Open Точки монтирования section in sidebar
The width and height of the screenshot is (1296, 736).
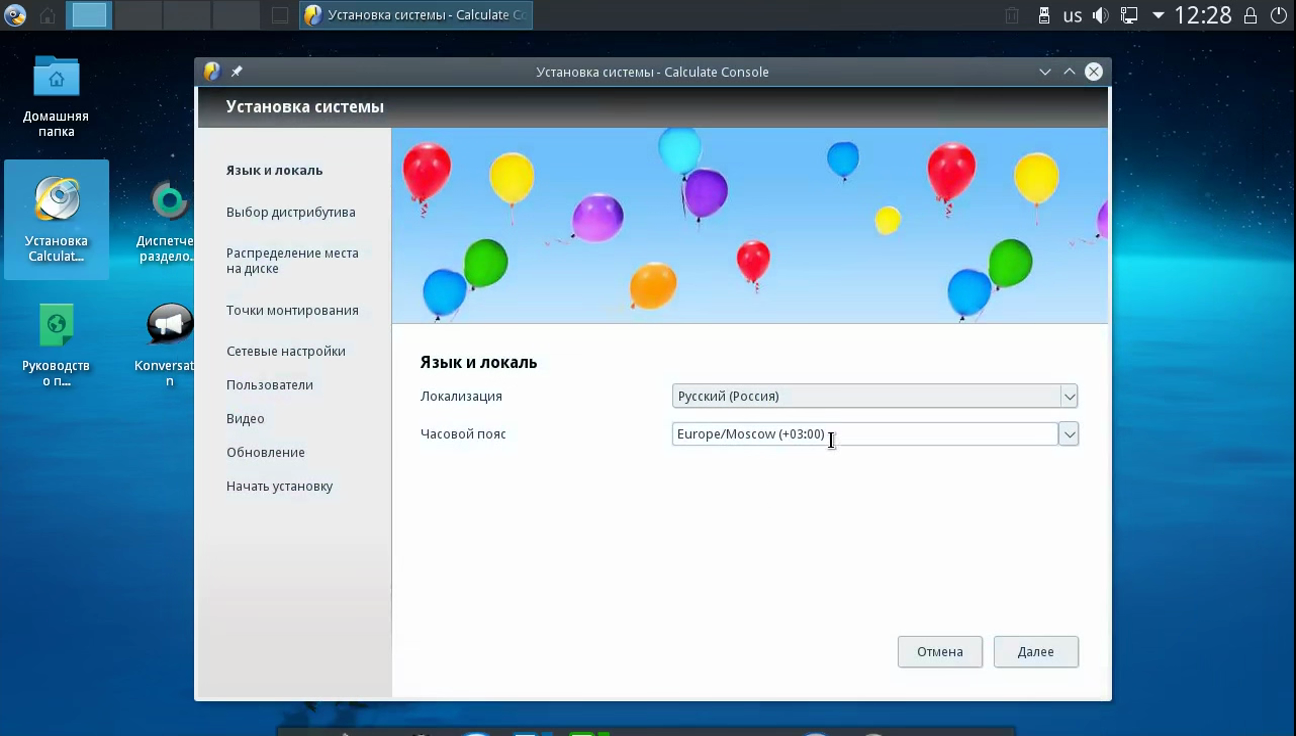[292, 310]
